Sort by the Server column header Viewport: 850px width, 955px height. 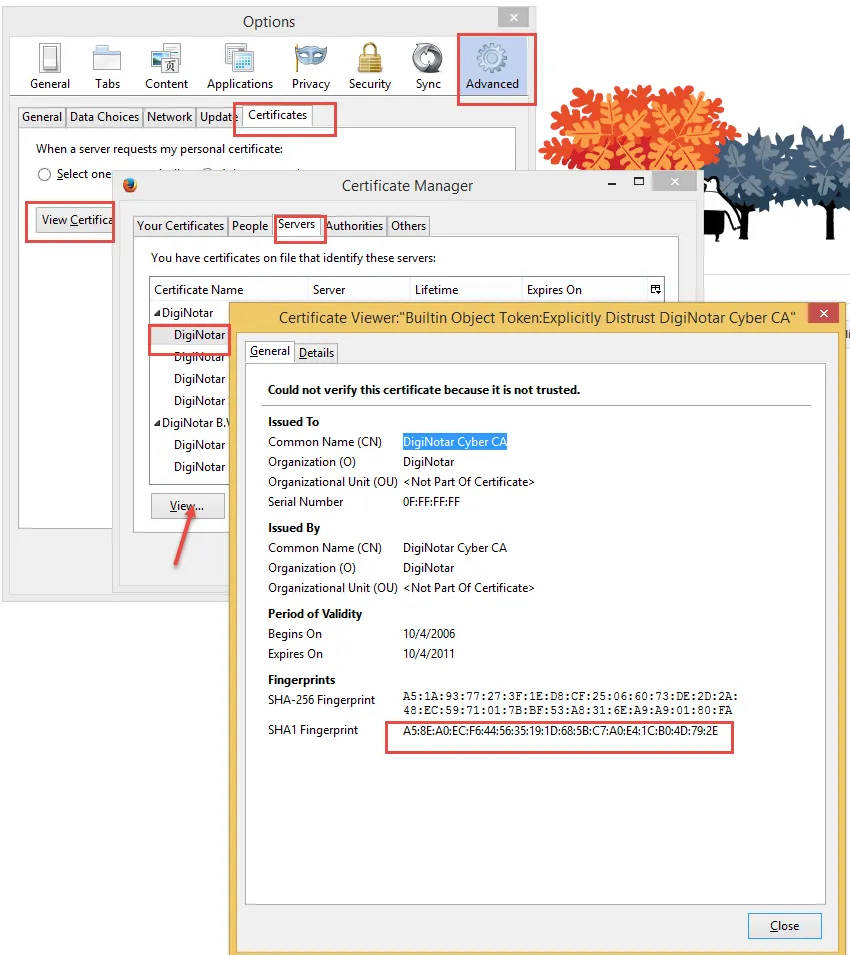[360, 290]
